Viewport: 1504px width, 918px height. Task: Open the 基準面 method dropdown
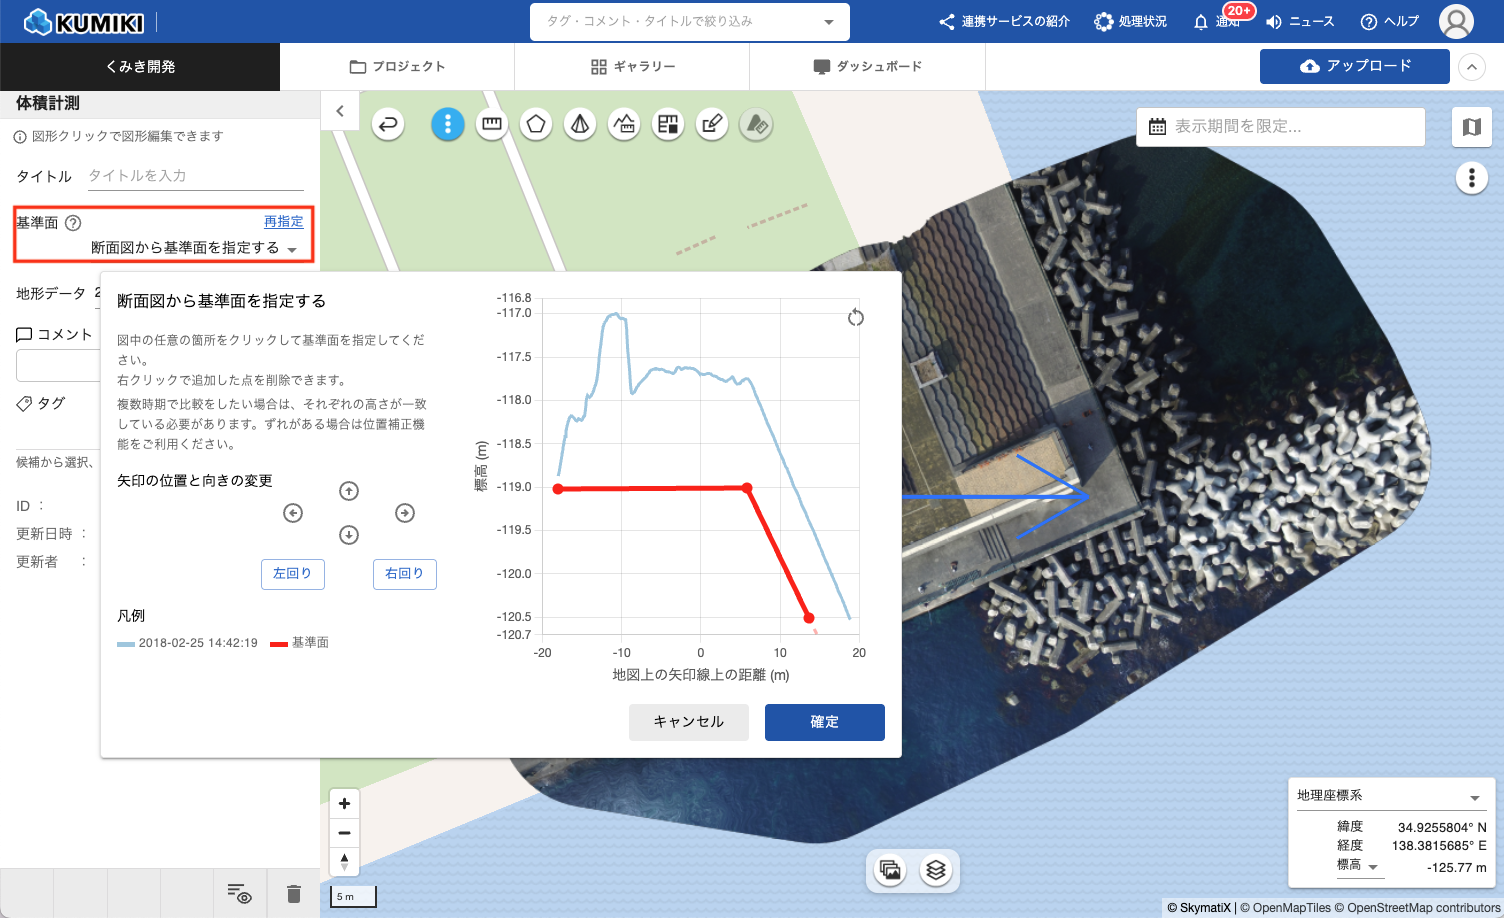[195, 248]
